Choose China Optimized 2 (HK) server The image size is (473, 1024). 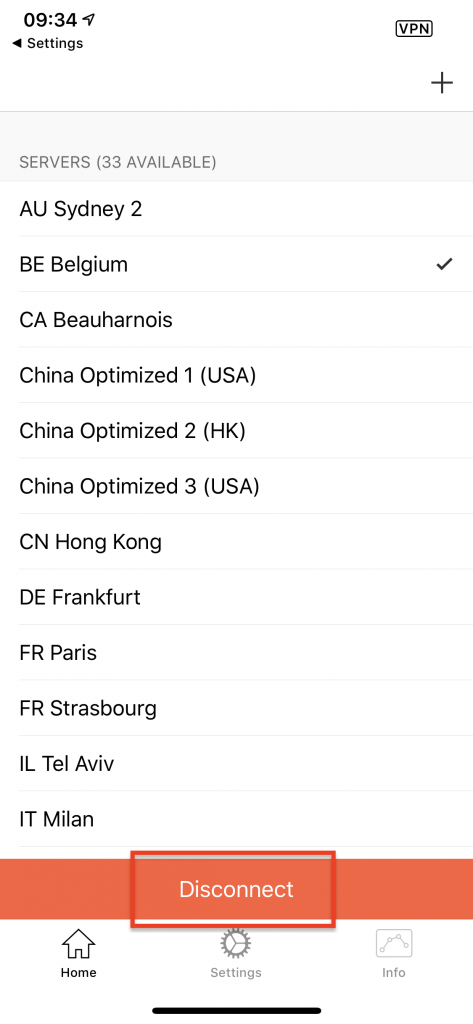click(236, 431)
